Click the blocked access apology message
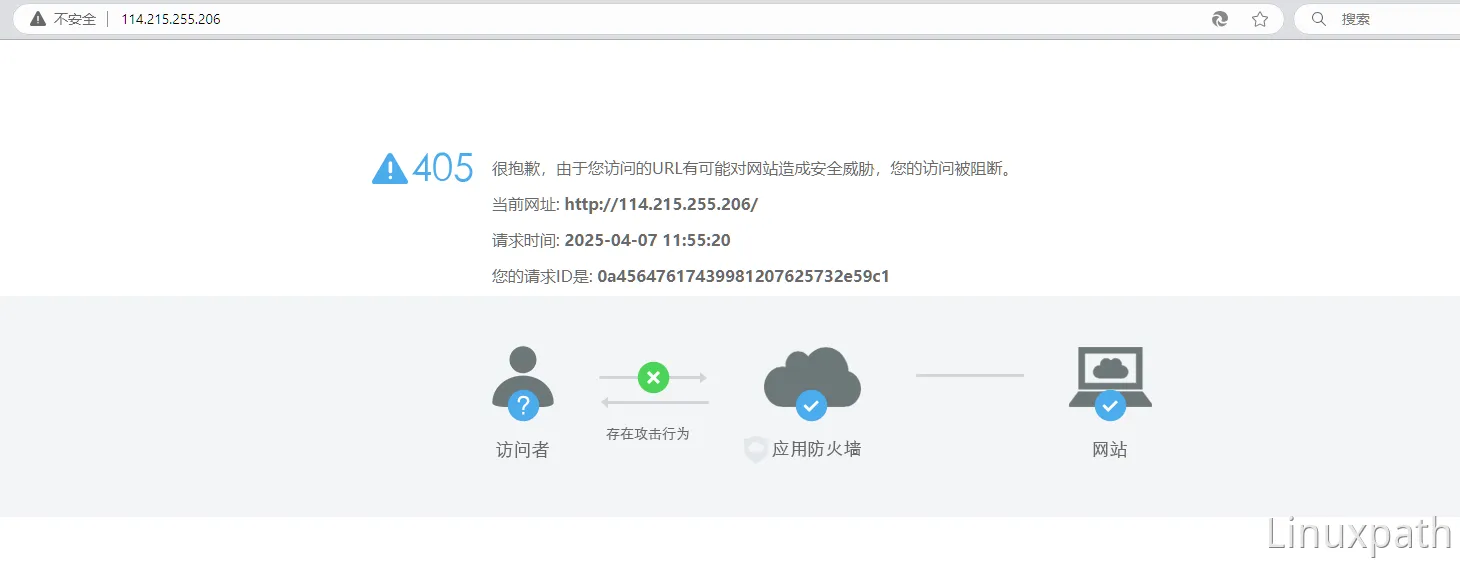Viewport: 1460px width, 567px height. click(754, 169)
